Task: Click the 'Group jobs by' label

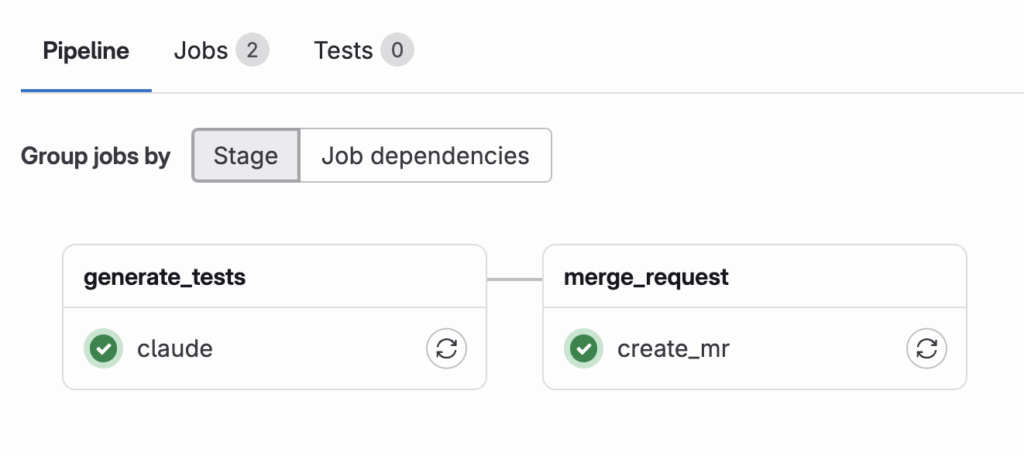Action: pos(96,156)
